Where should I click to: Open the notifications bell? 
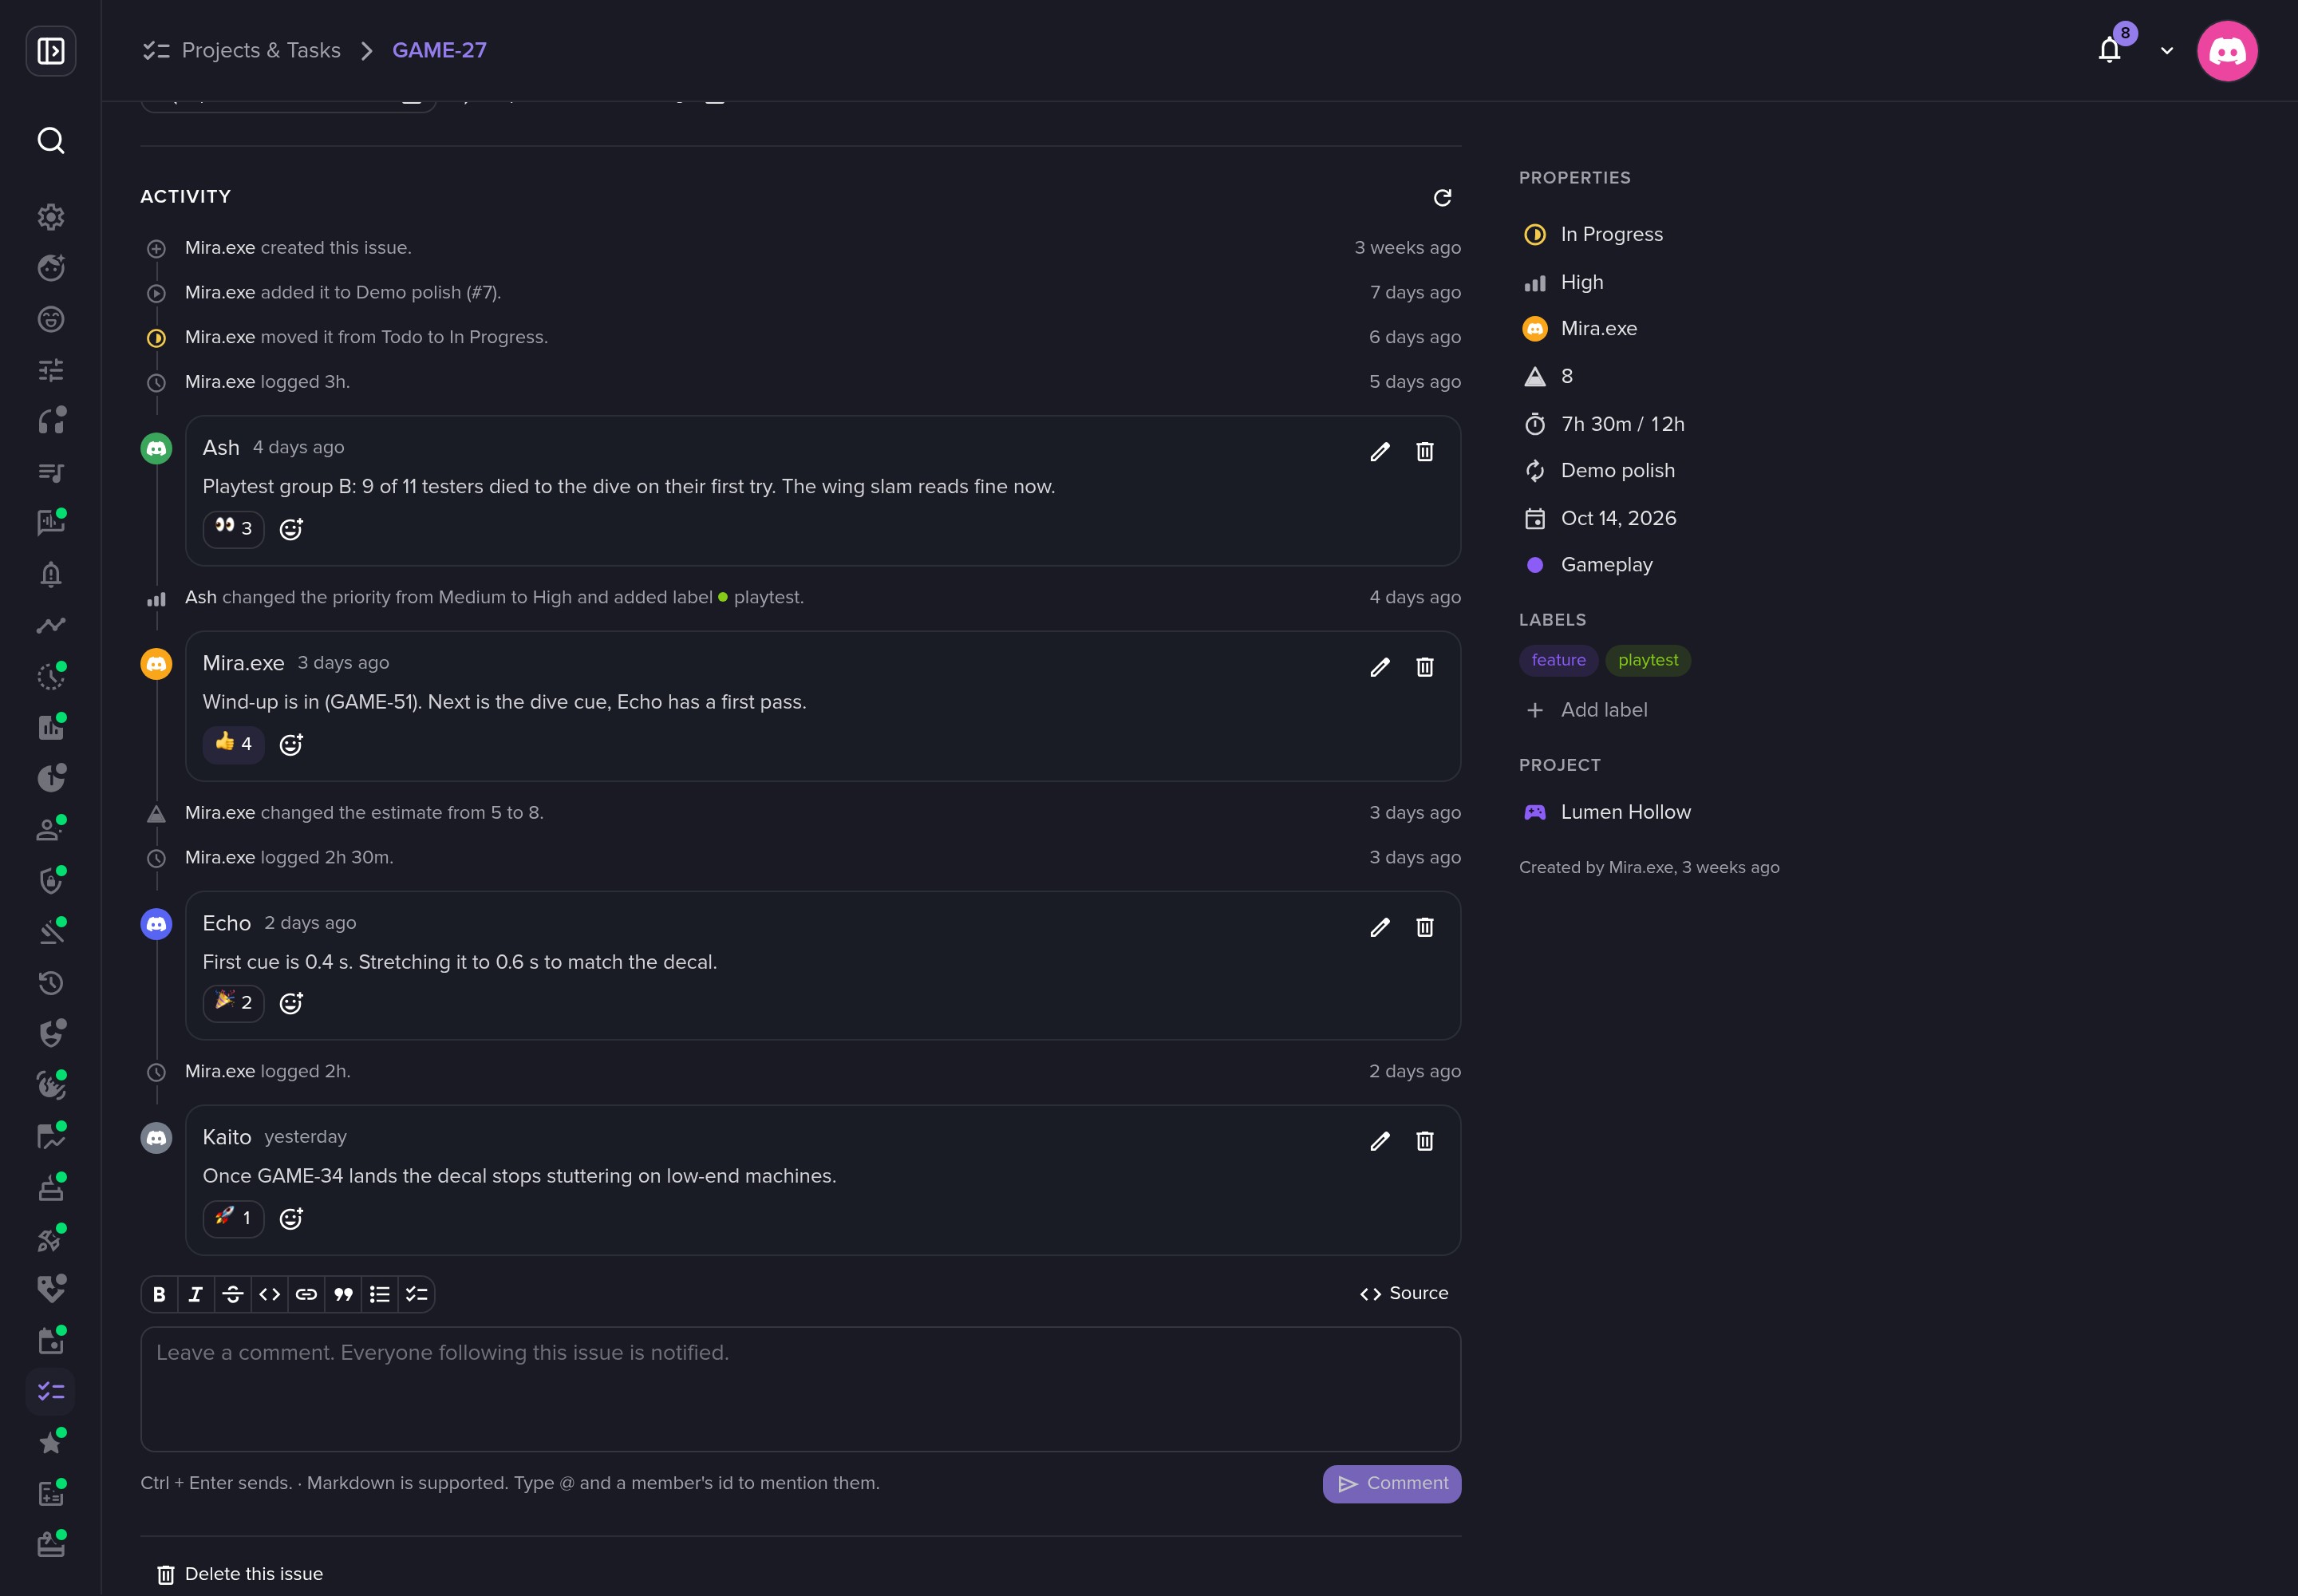pyautogui.click(x=2109, y=50)
